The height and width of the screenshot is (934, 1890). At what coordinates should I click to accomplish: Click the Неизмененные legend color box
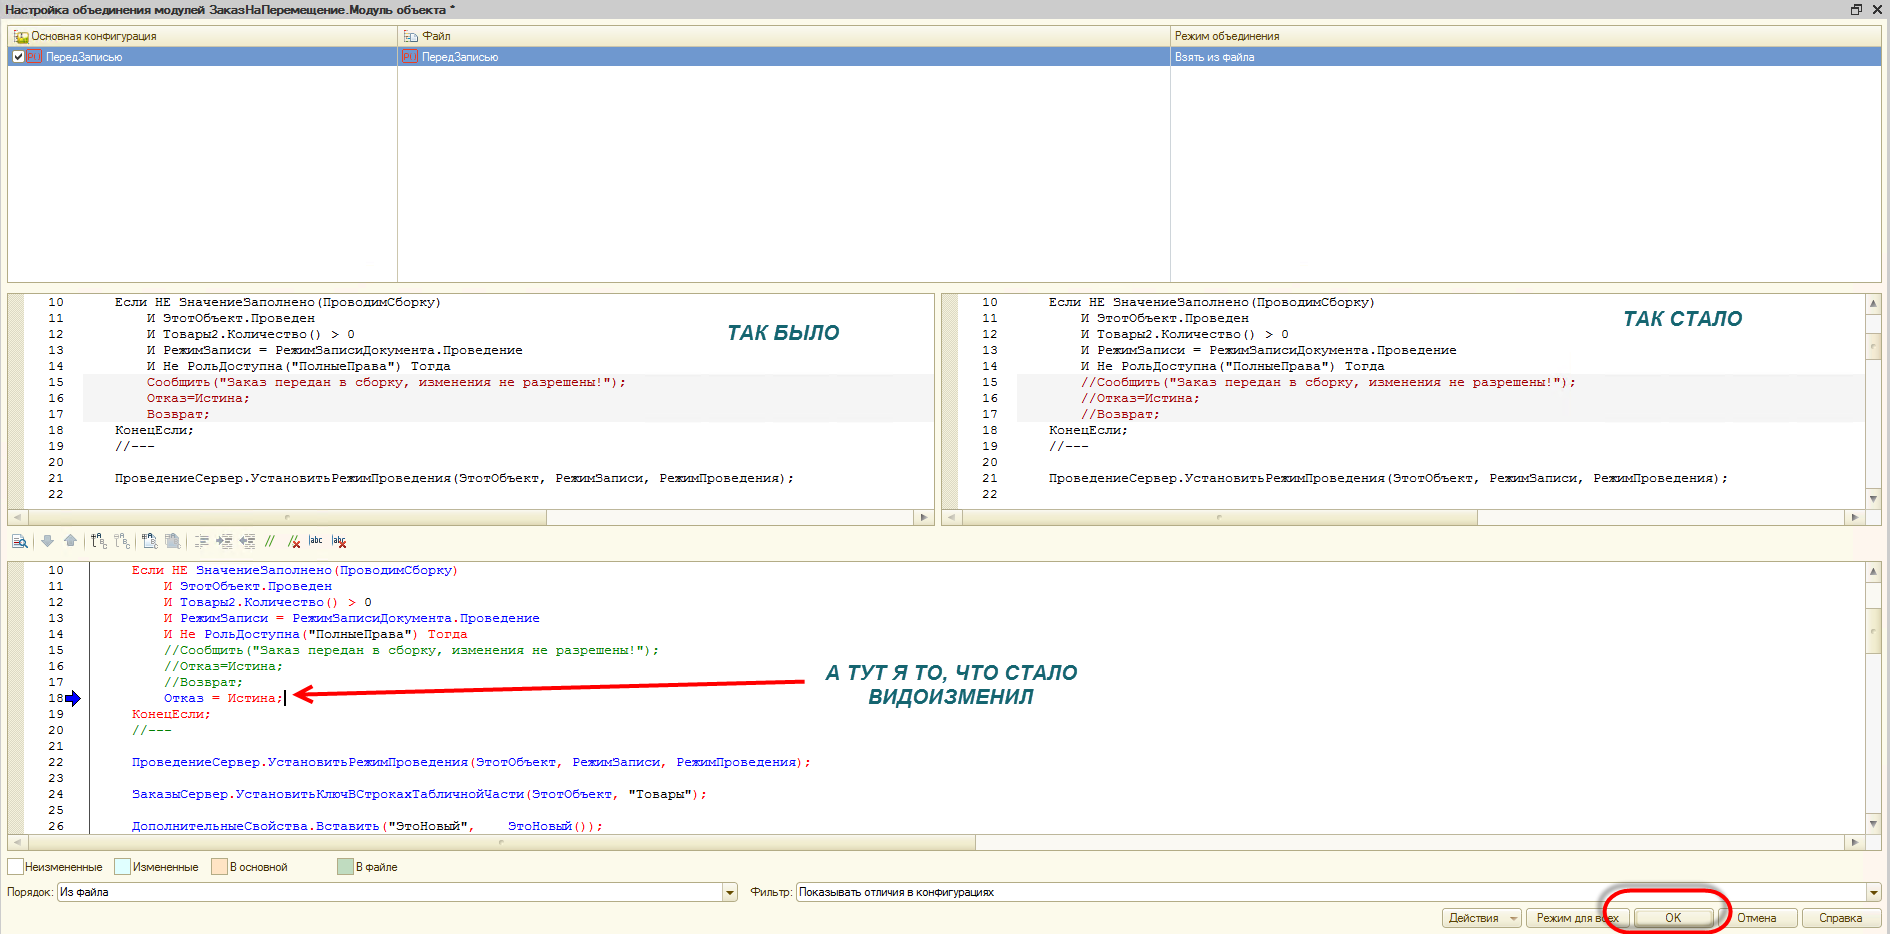point(15,867)
